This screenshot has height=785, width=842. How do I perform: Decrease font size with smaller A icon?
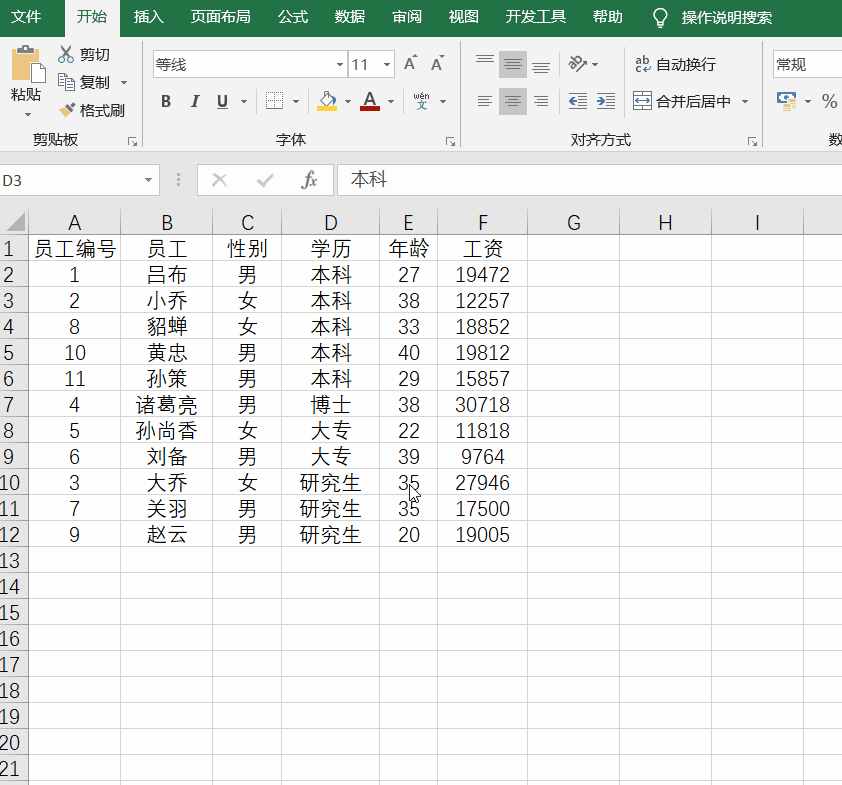point(438,64)
